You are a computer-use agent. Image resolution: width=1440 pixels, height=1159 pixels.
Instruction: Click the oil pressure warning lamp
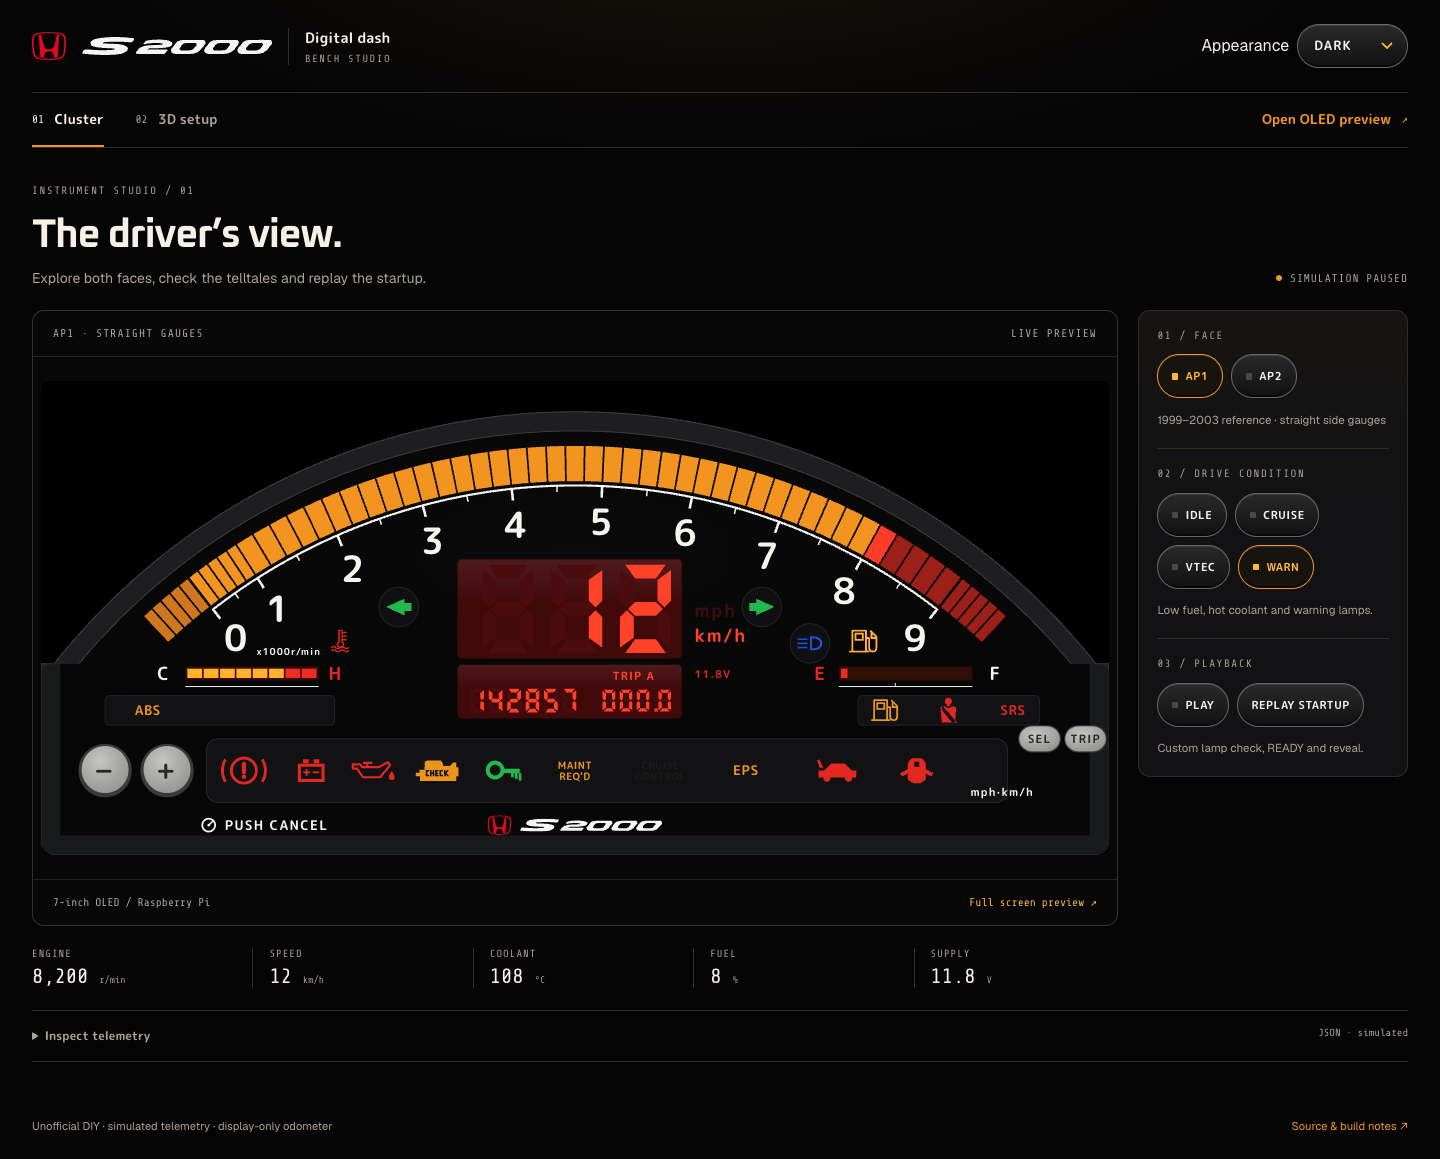[x=373, y=770]
